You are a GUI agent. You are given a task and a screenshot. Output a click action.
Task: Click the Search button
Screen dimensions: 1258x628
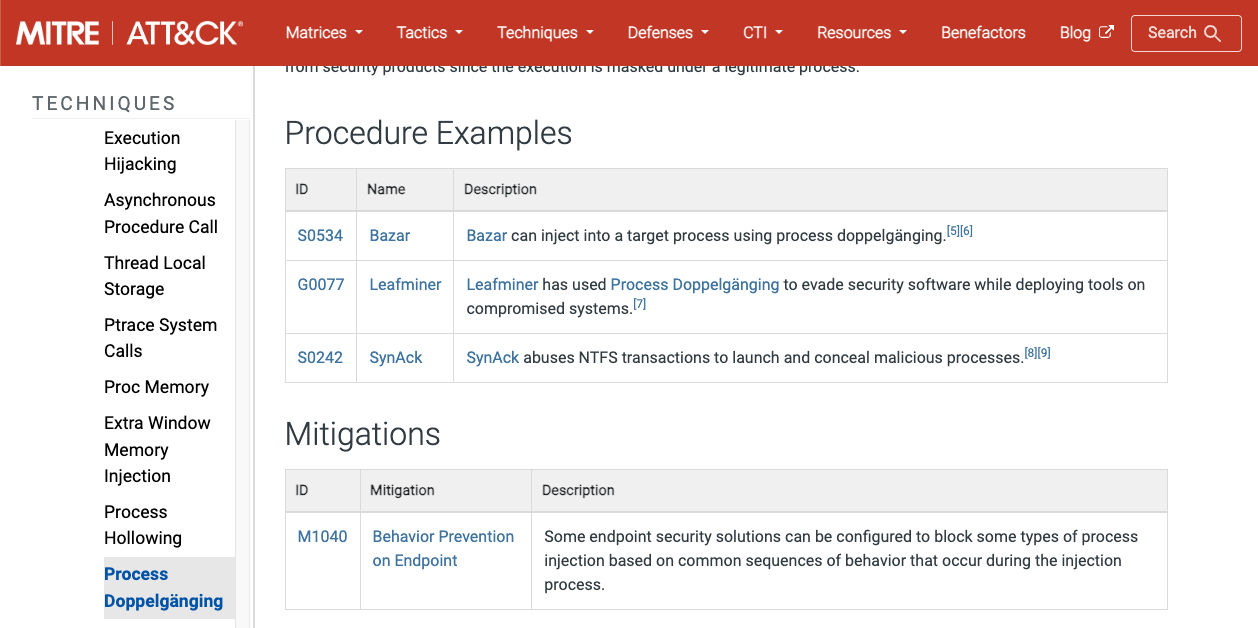[1186, 33]
